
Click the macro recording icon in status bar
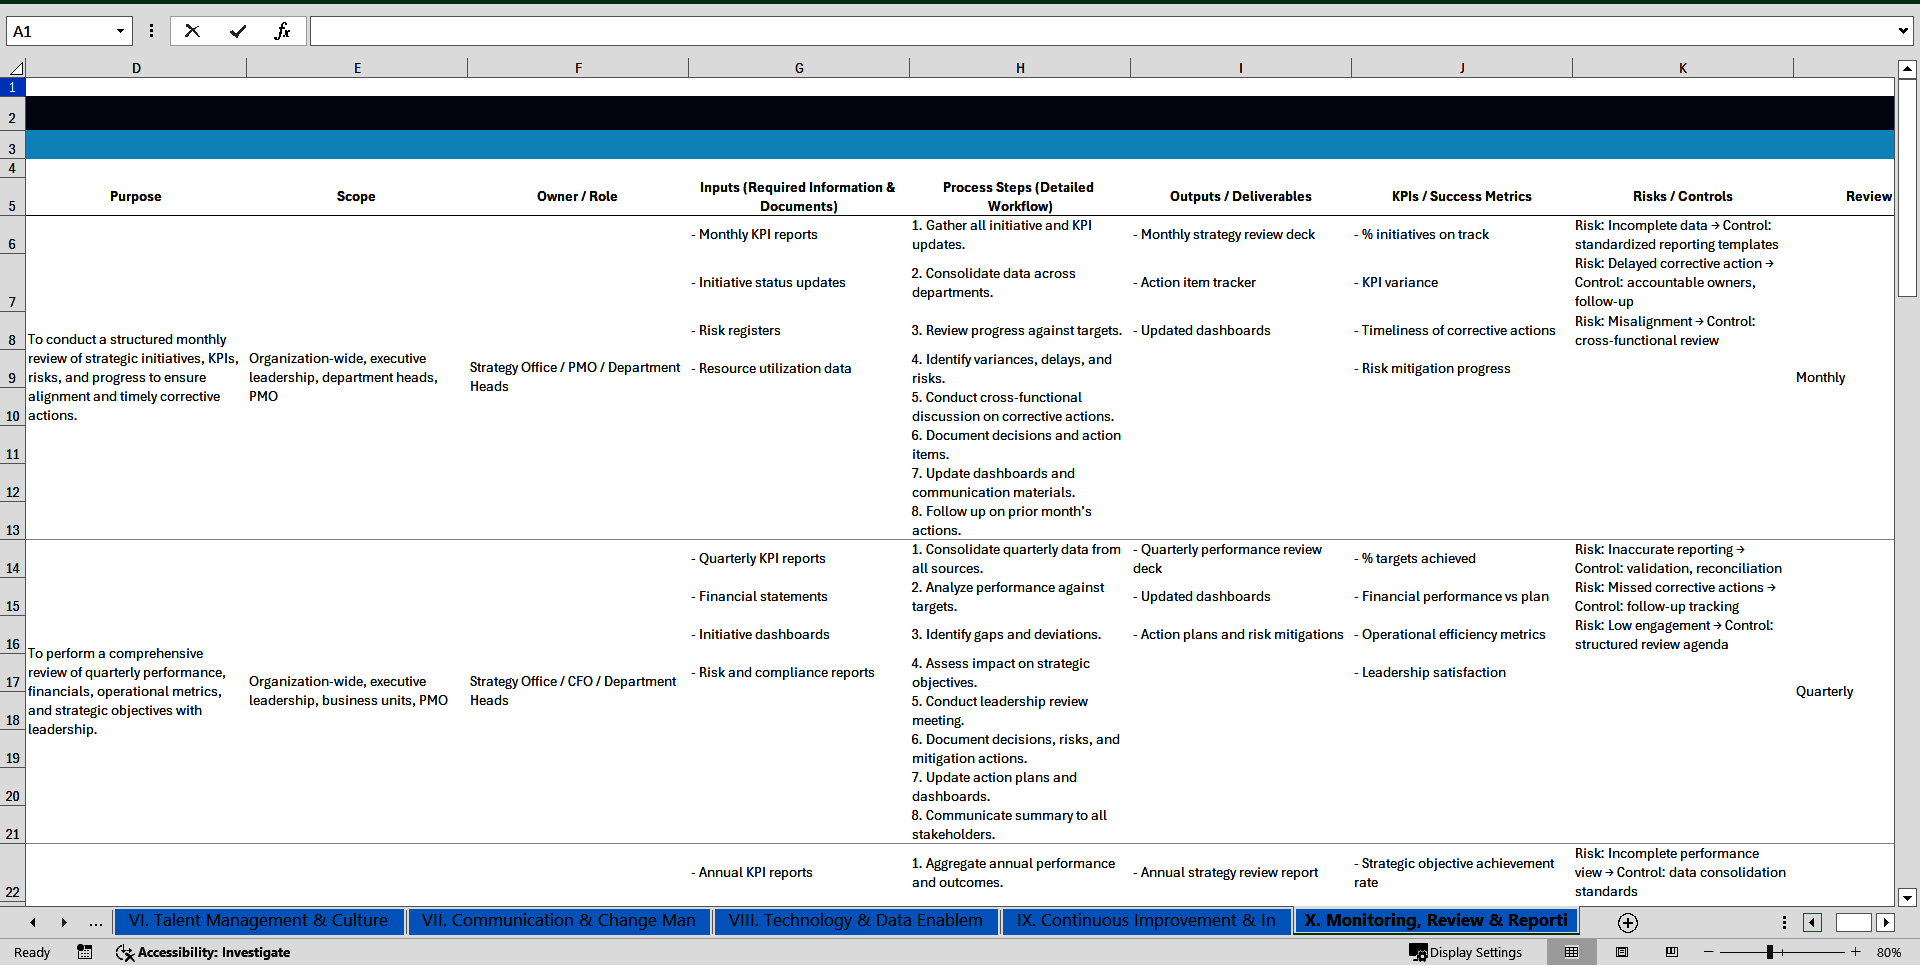pyautogui.click(x=85, y=952)
